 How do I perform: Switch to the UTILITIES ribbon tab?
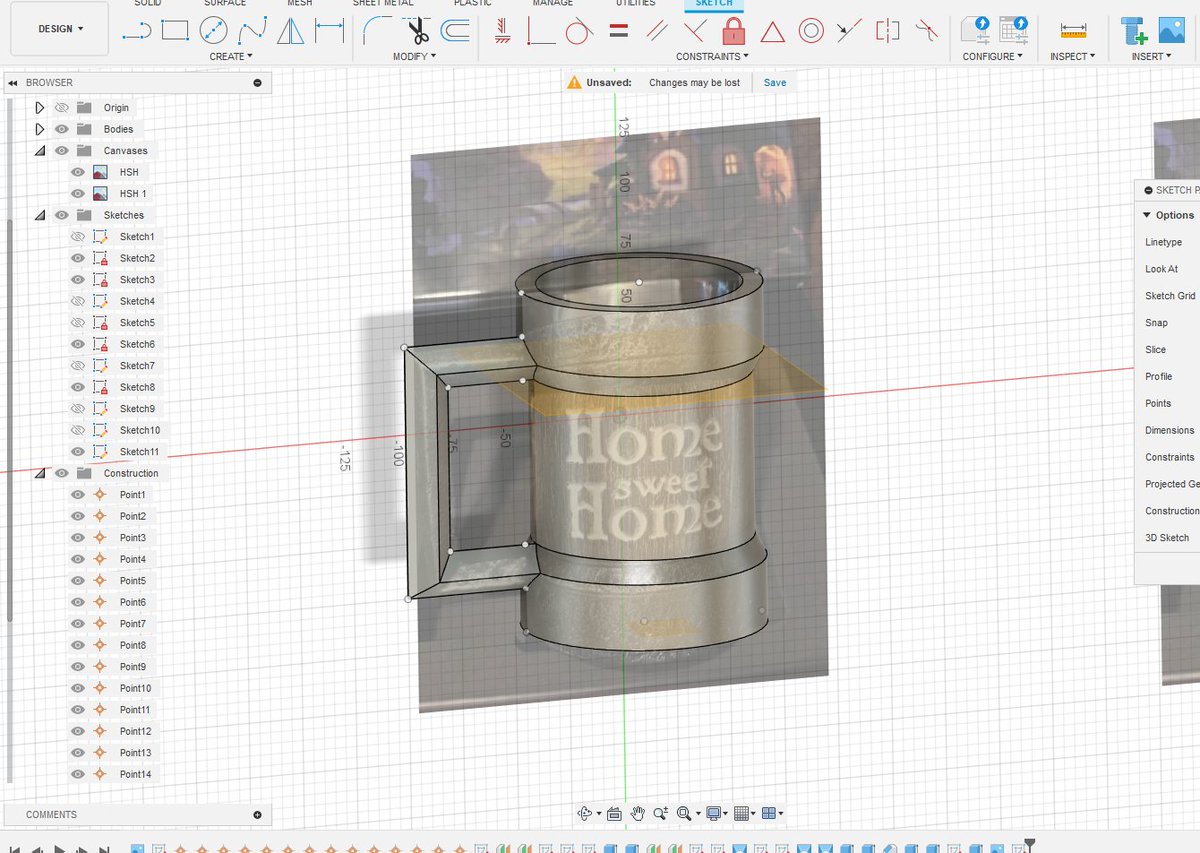point(636,4)
